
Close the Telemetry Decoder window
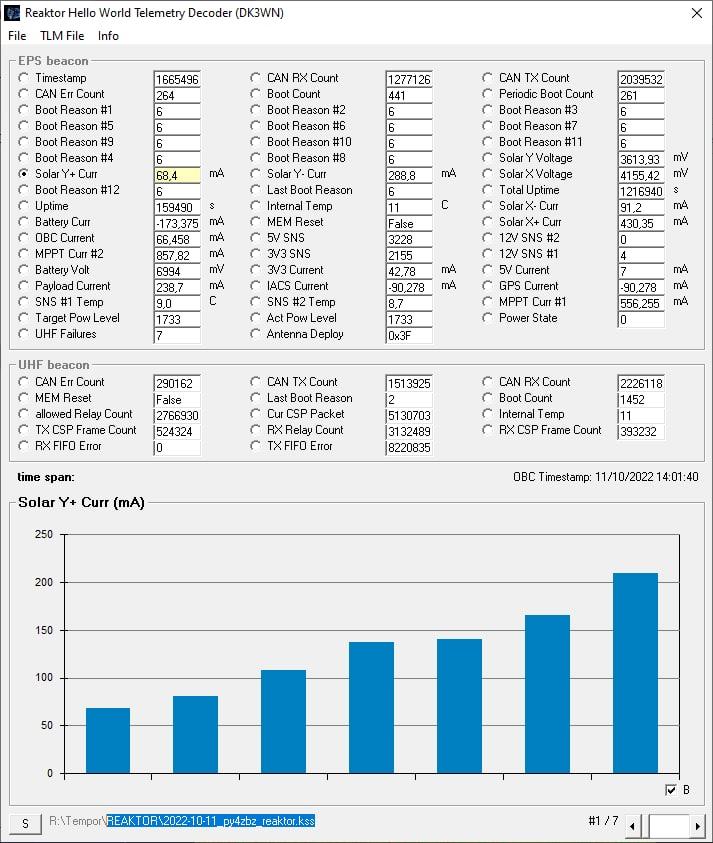pos(696,13)
